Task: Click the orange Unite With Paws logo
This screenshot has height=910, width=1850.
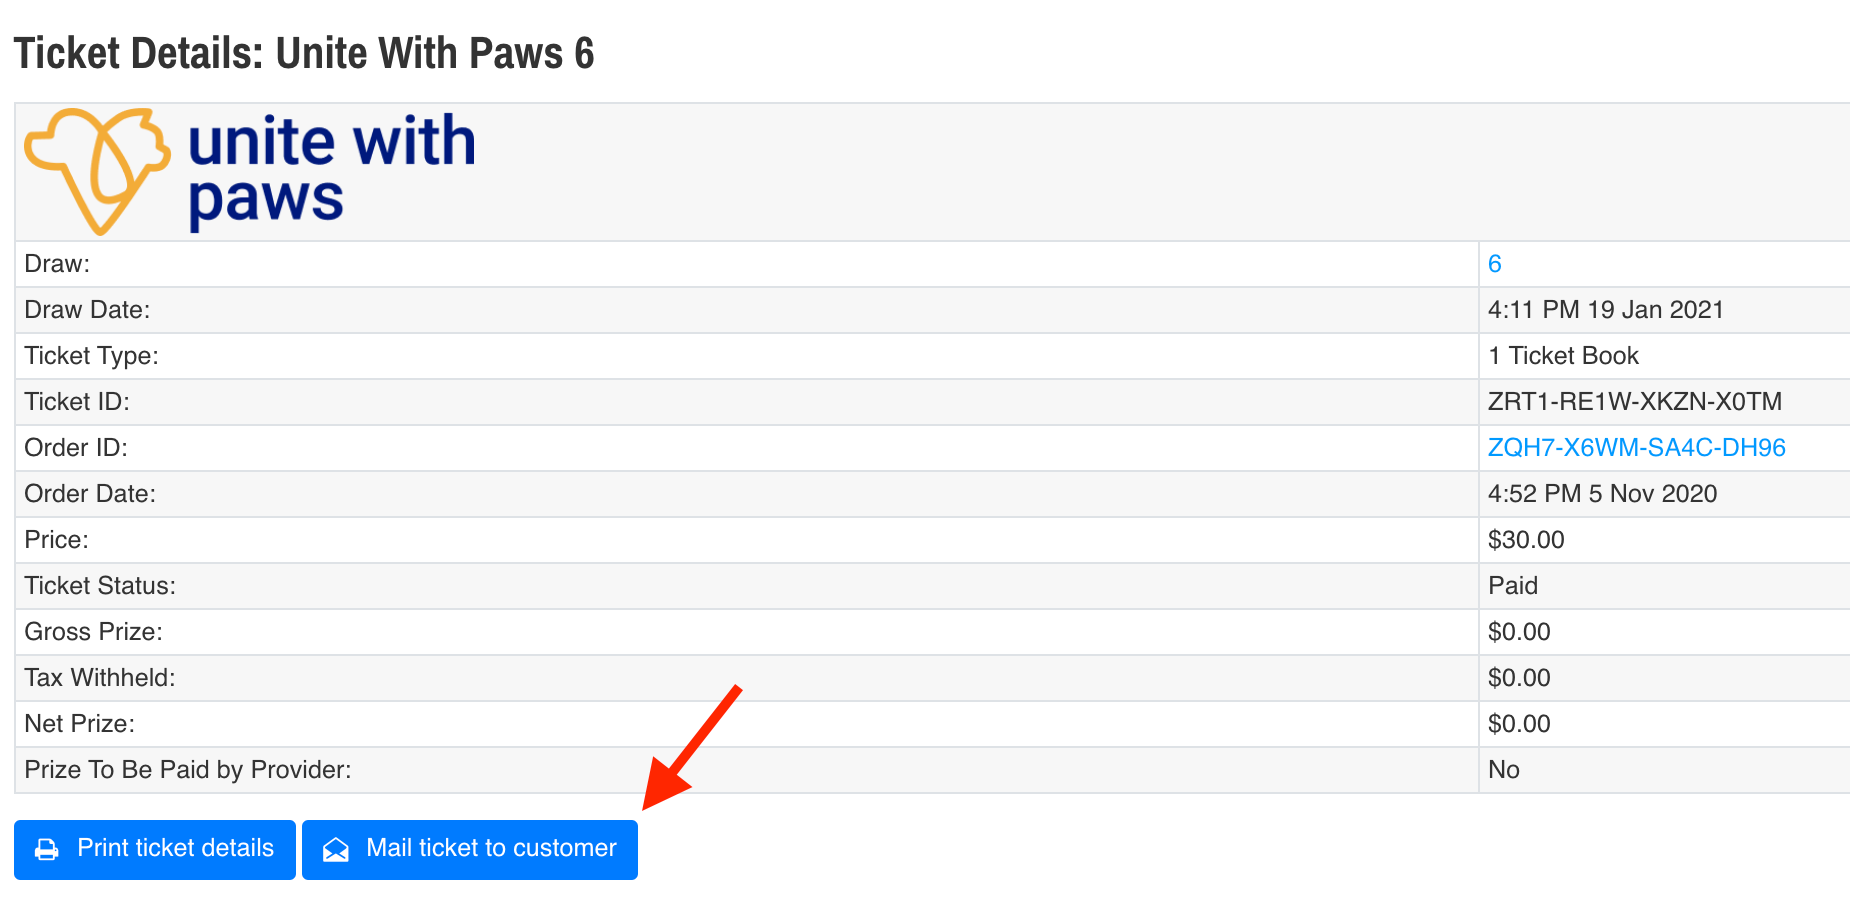Action: click(x=96, y=170)
